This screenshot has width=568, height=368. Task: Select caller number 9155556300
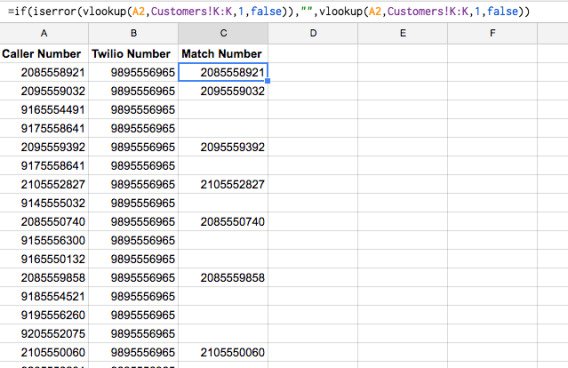44,241
